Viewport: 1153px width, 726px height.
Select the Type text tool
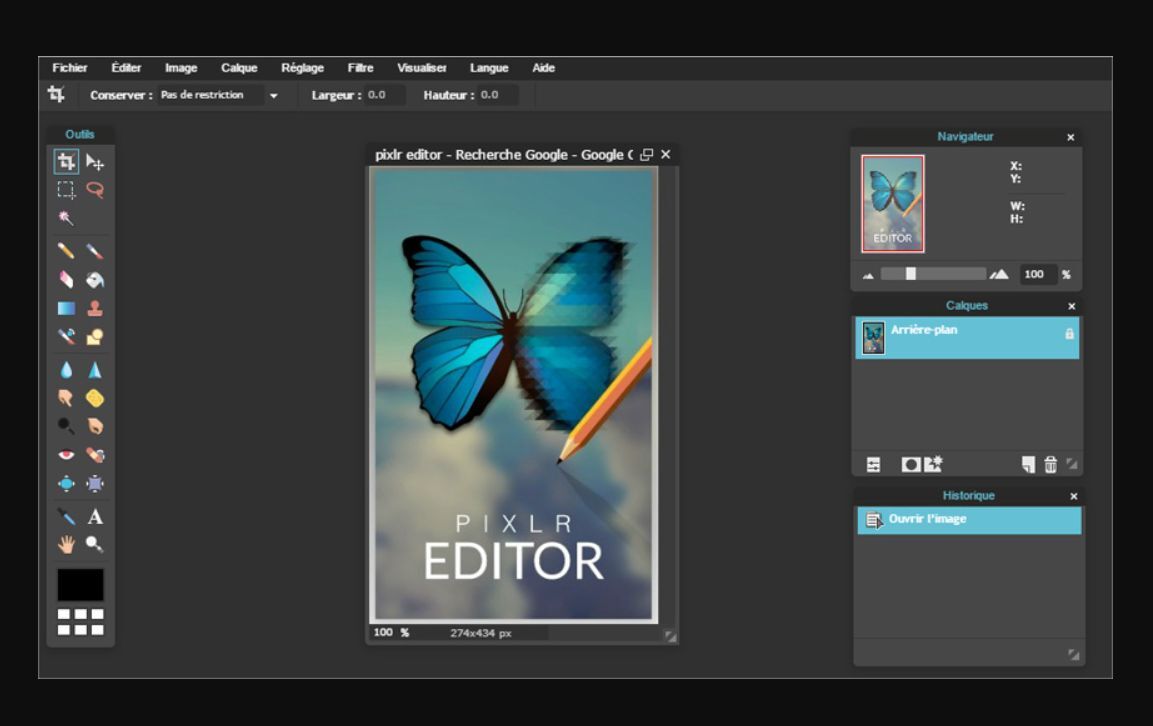coord(95,516)
